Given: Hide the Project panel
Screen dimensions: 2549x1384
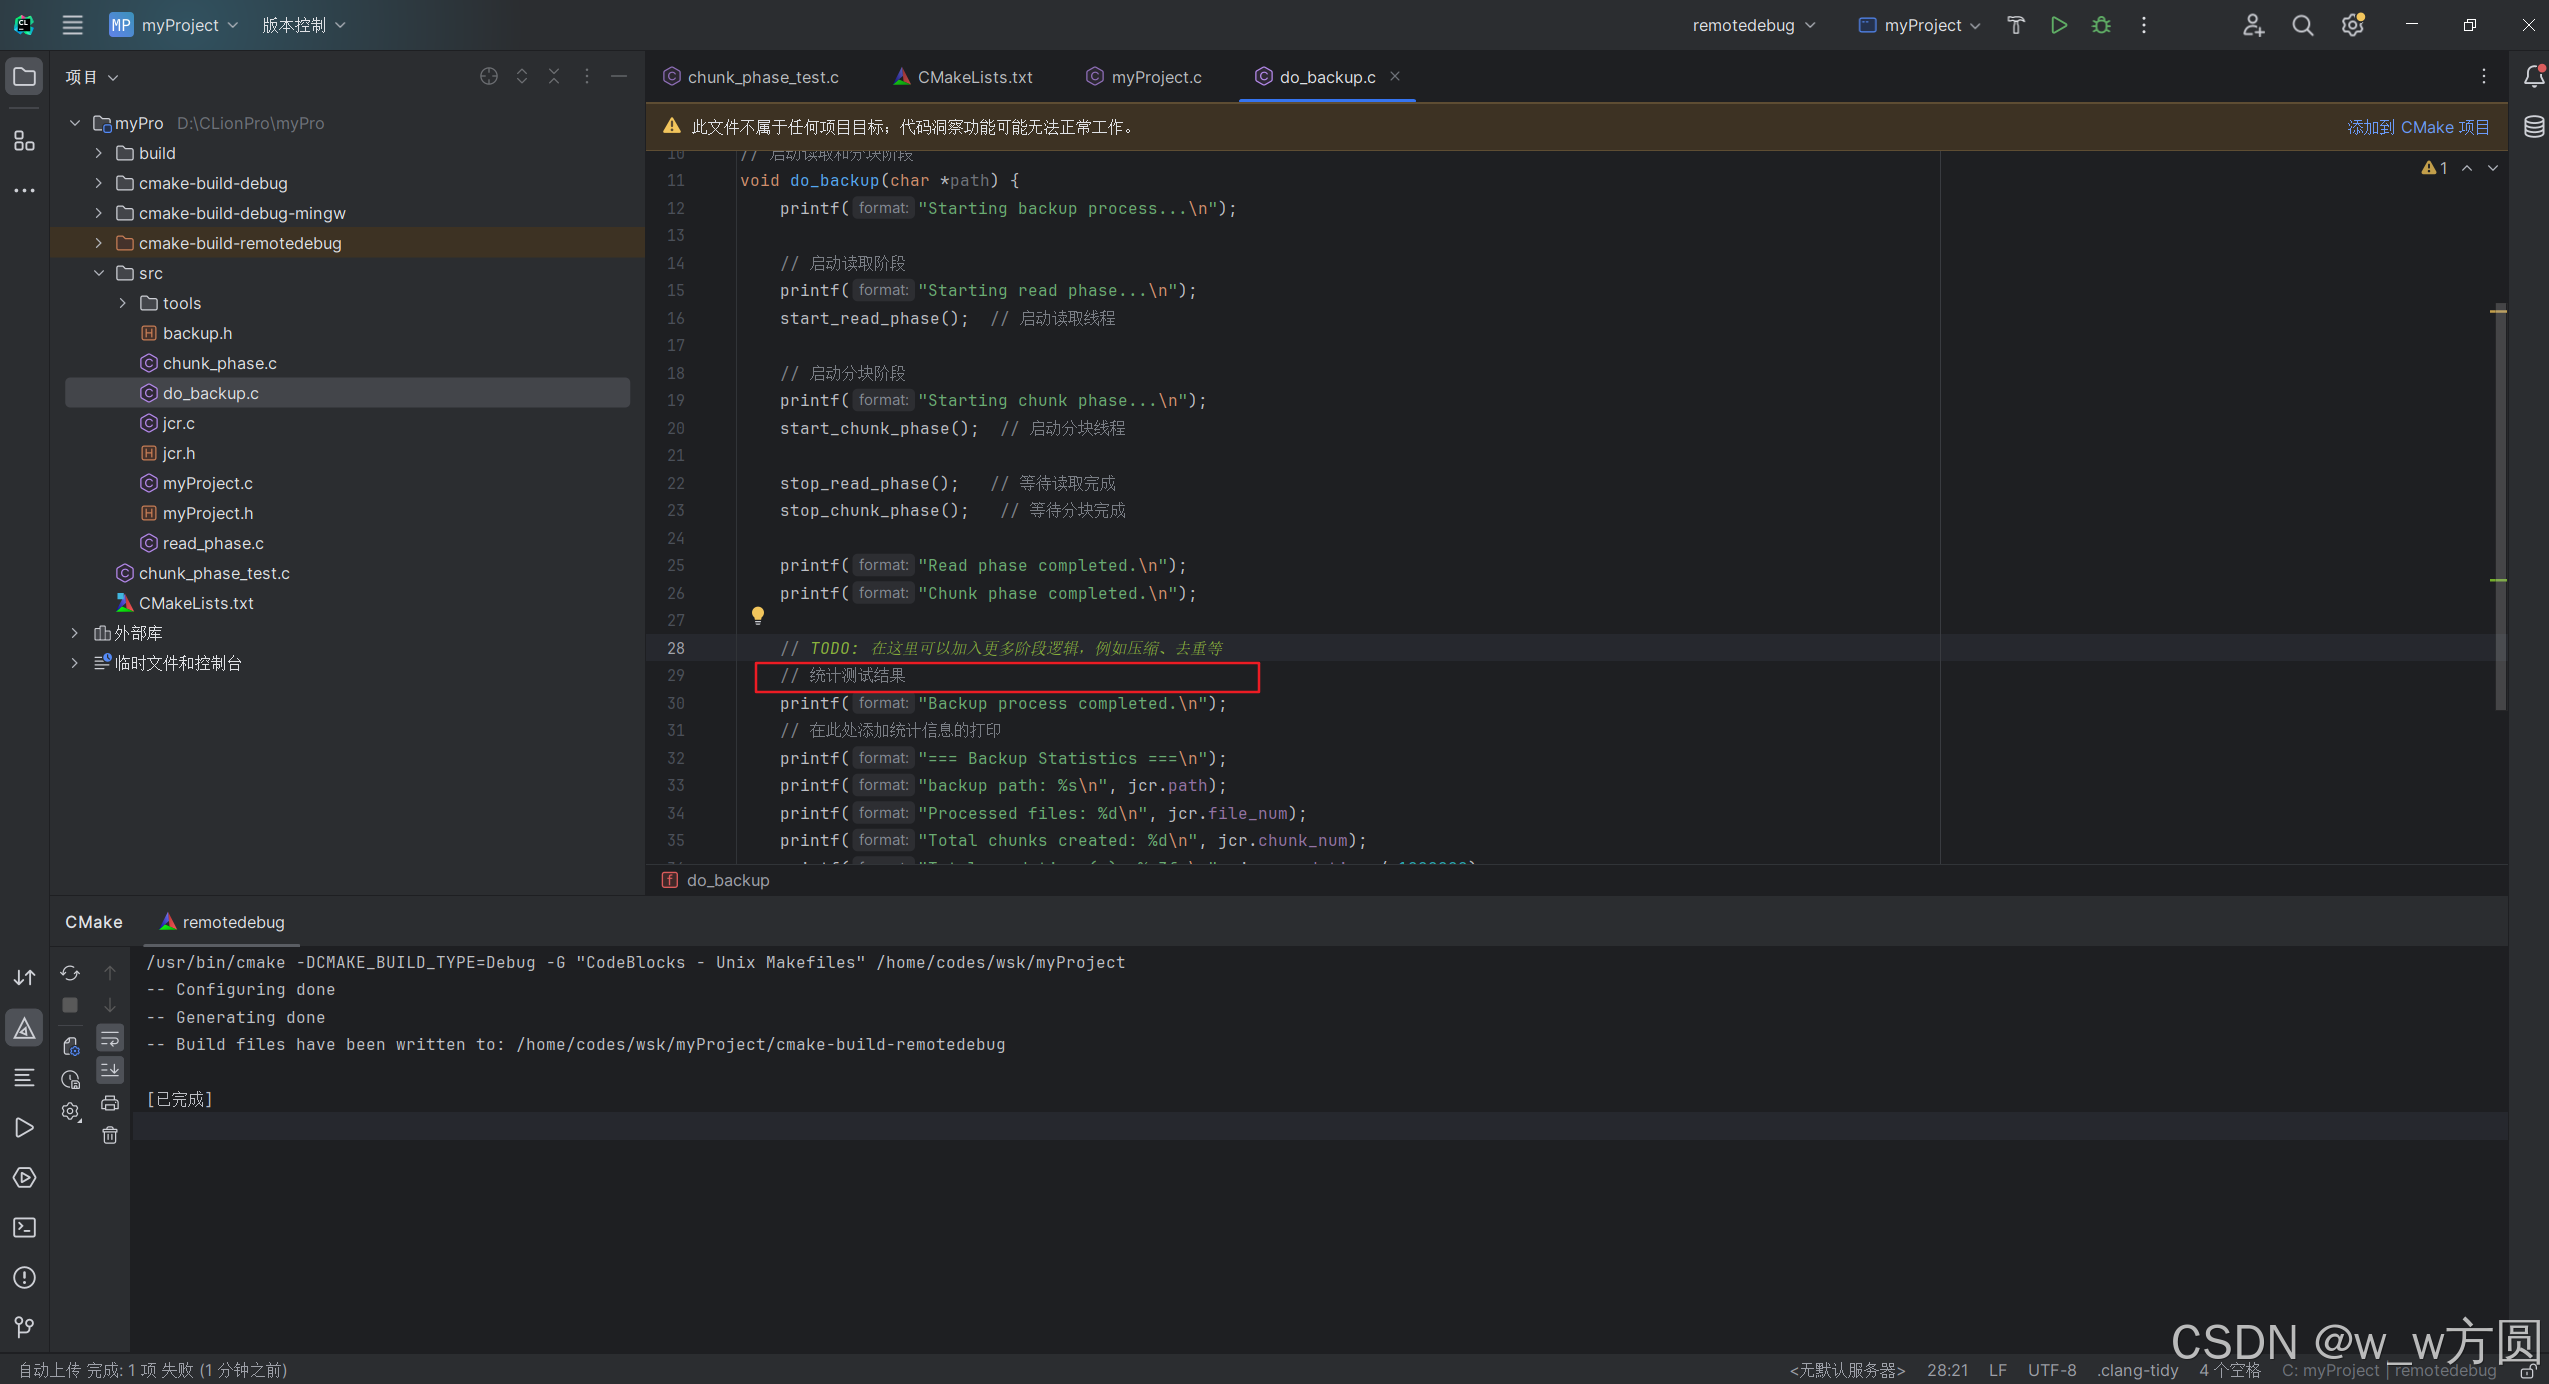Looking at the screenshot, I should (619, 77).
